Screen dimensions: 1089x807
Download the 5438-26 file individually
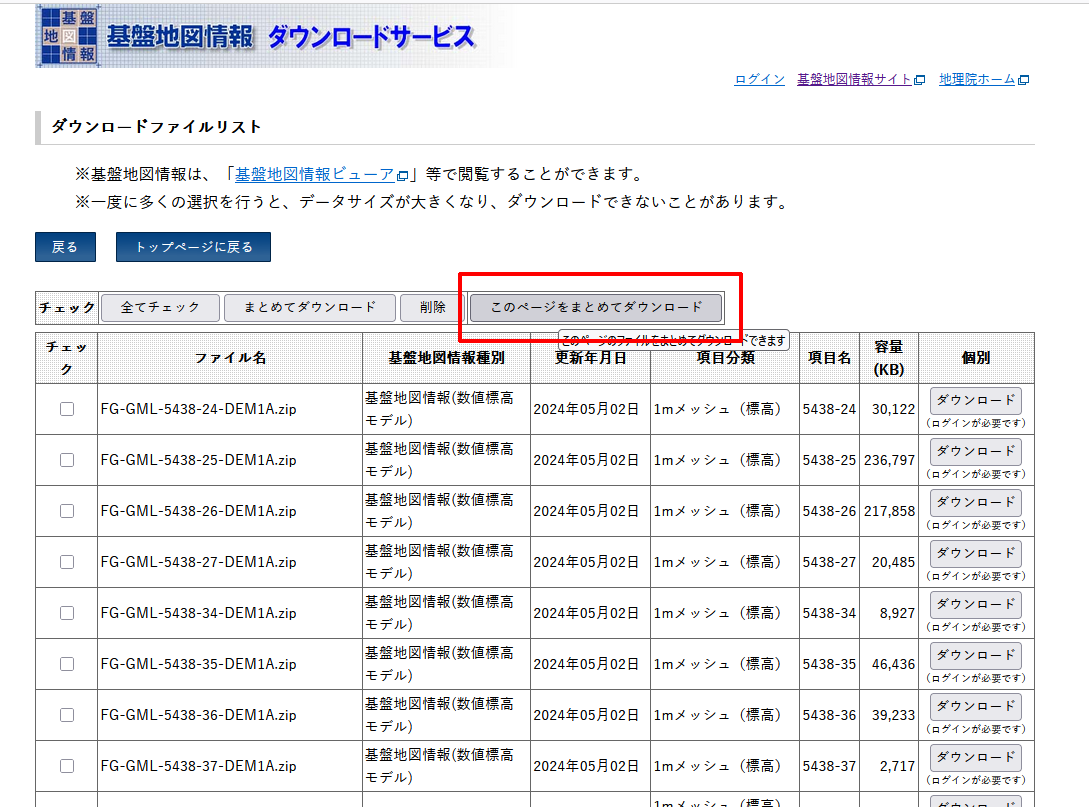click(975, 503)
